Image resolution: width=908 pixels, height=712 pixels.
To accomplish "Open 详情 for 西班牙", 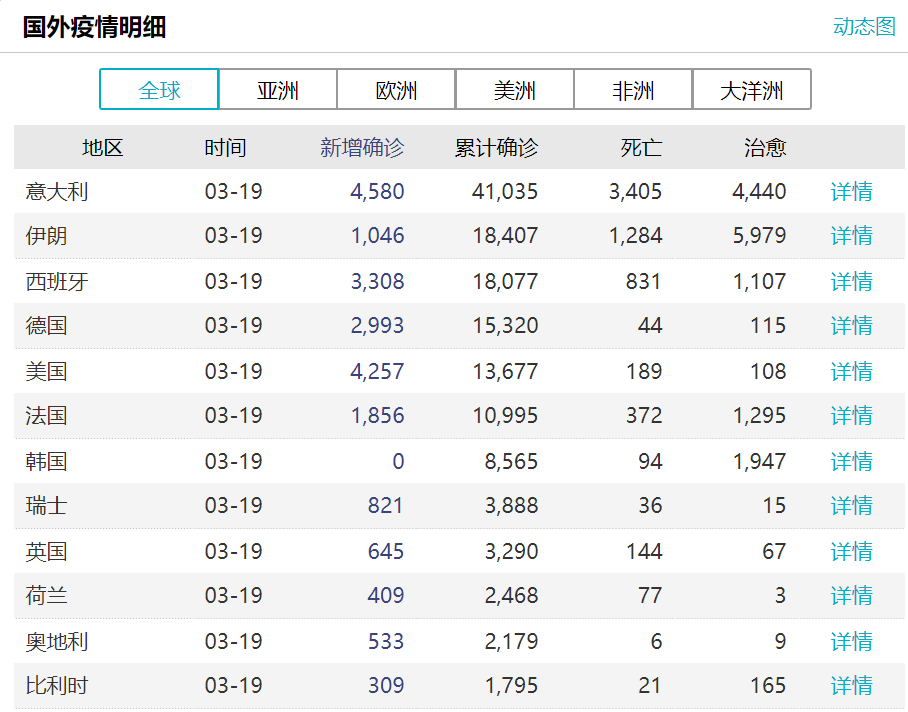I will tap(851, 281).
